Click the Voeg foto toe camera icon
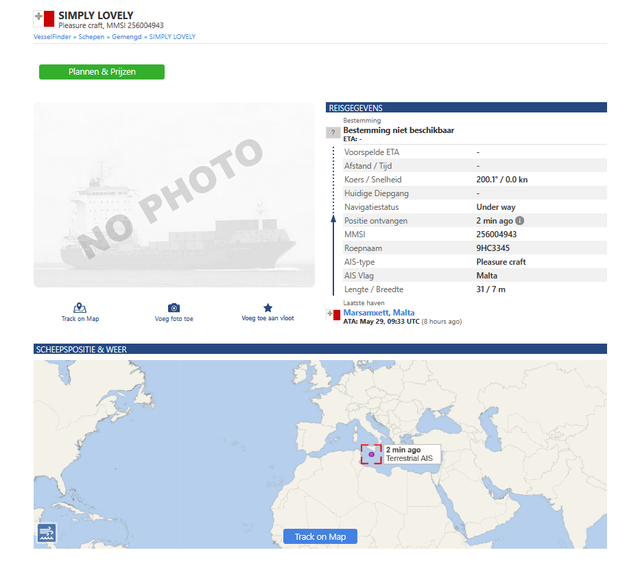 pos(174,307)
